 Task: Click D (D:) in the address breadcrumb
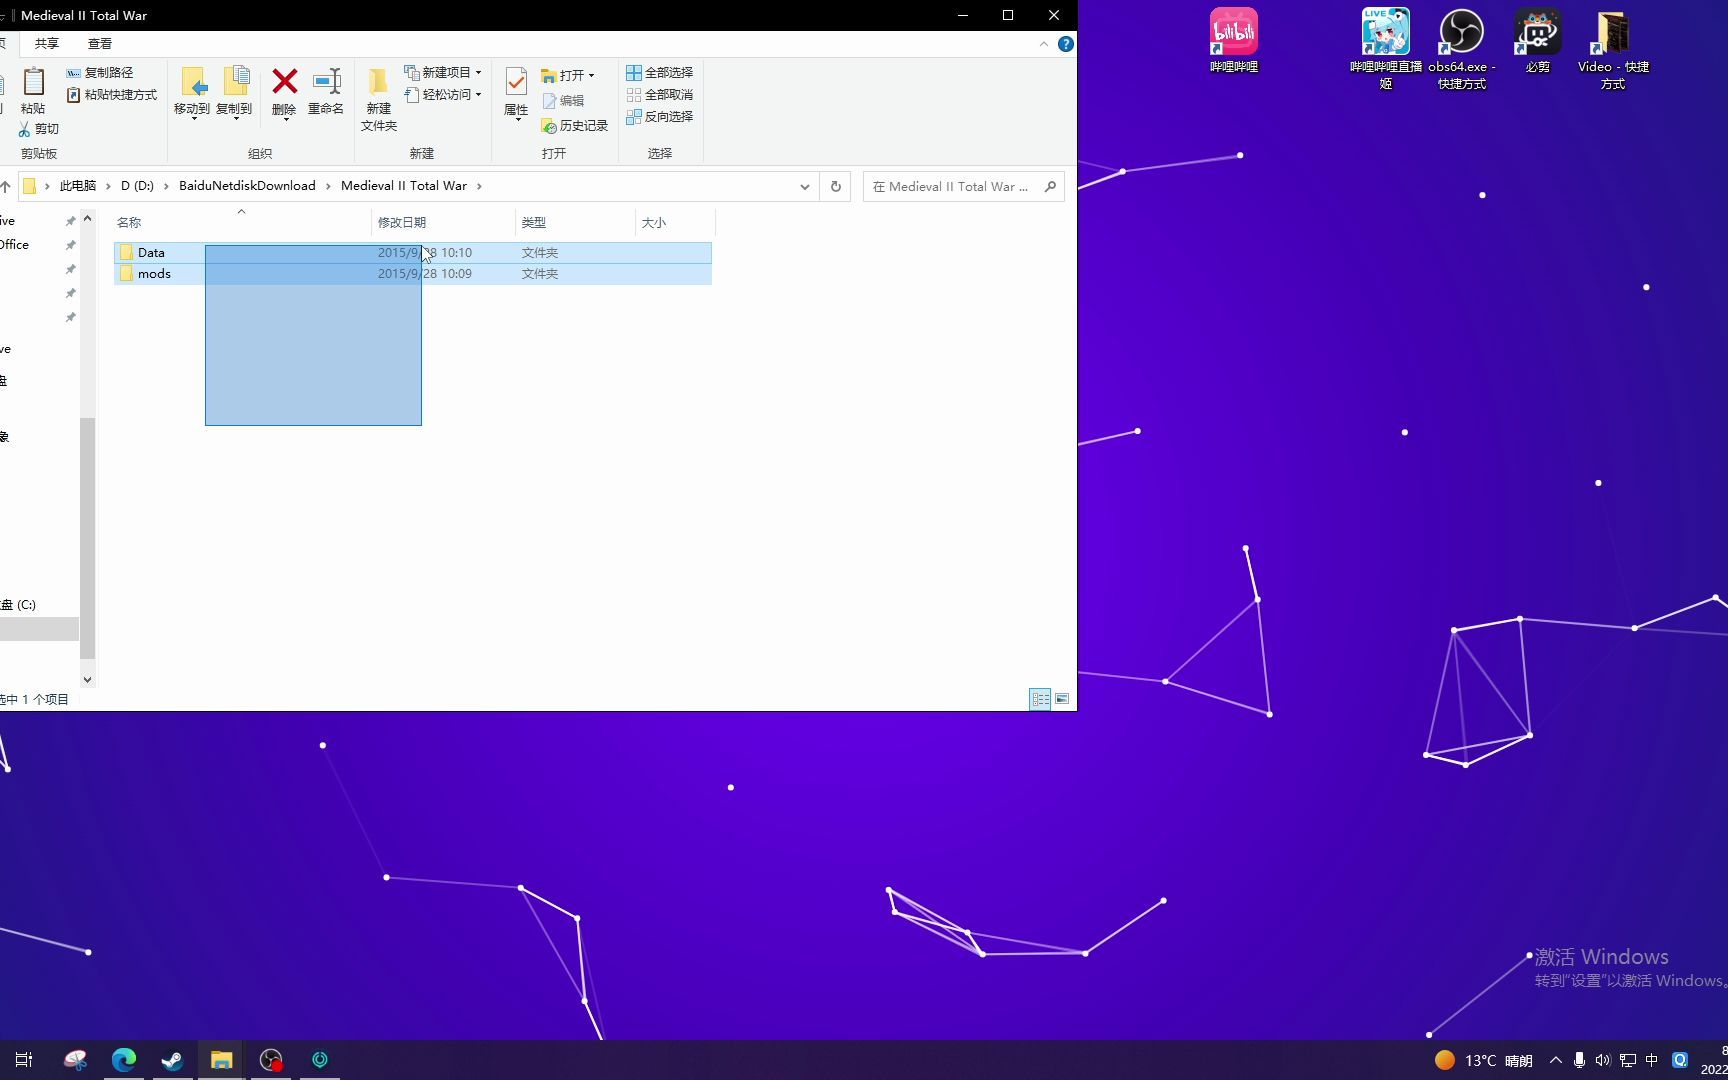[137, 186]
